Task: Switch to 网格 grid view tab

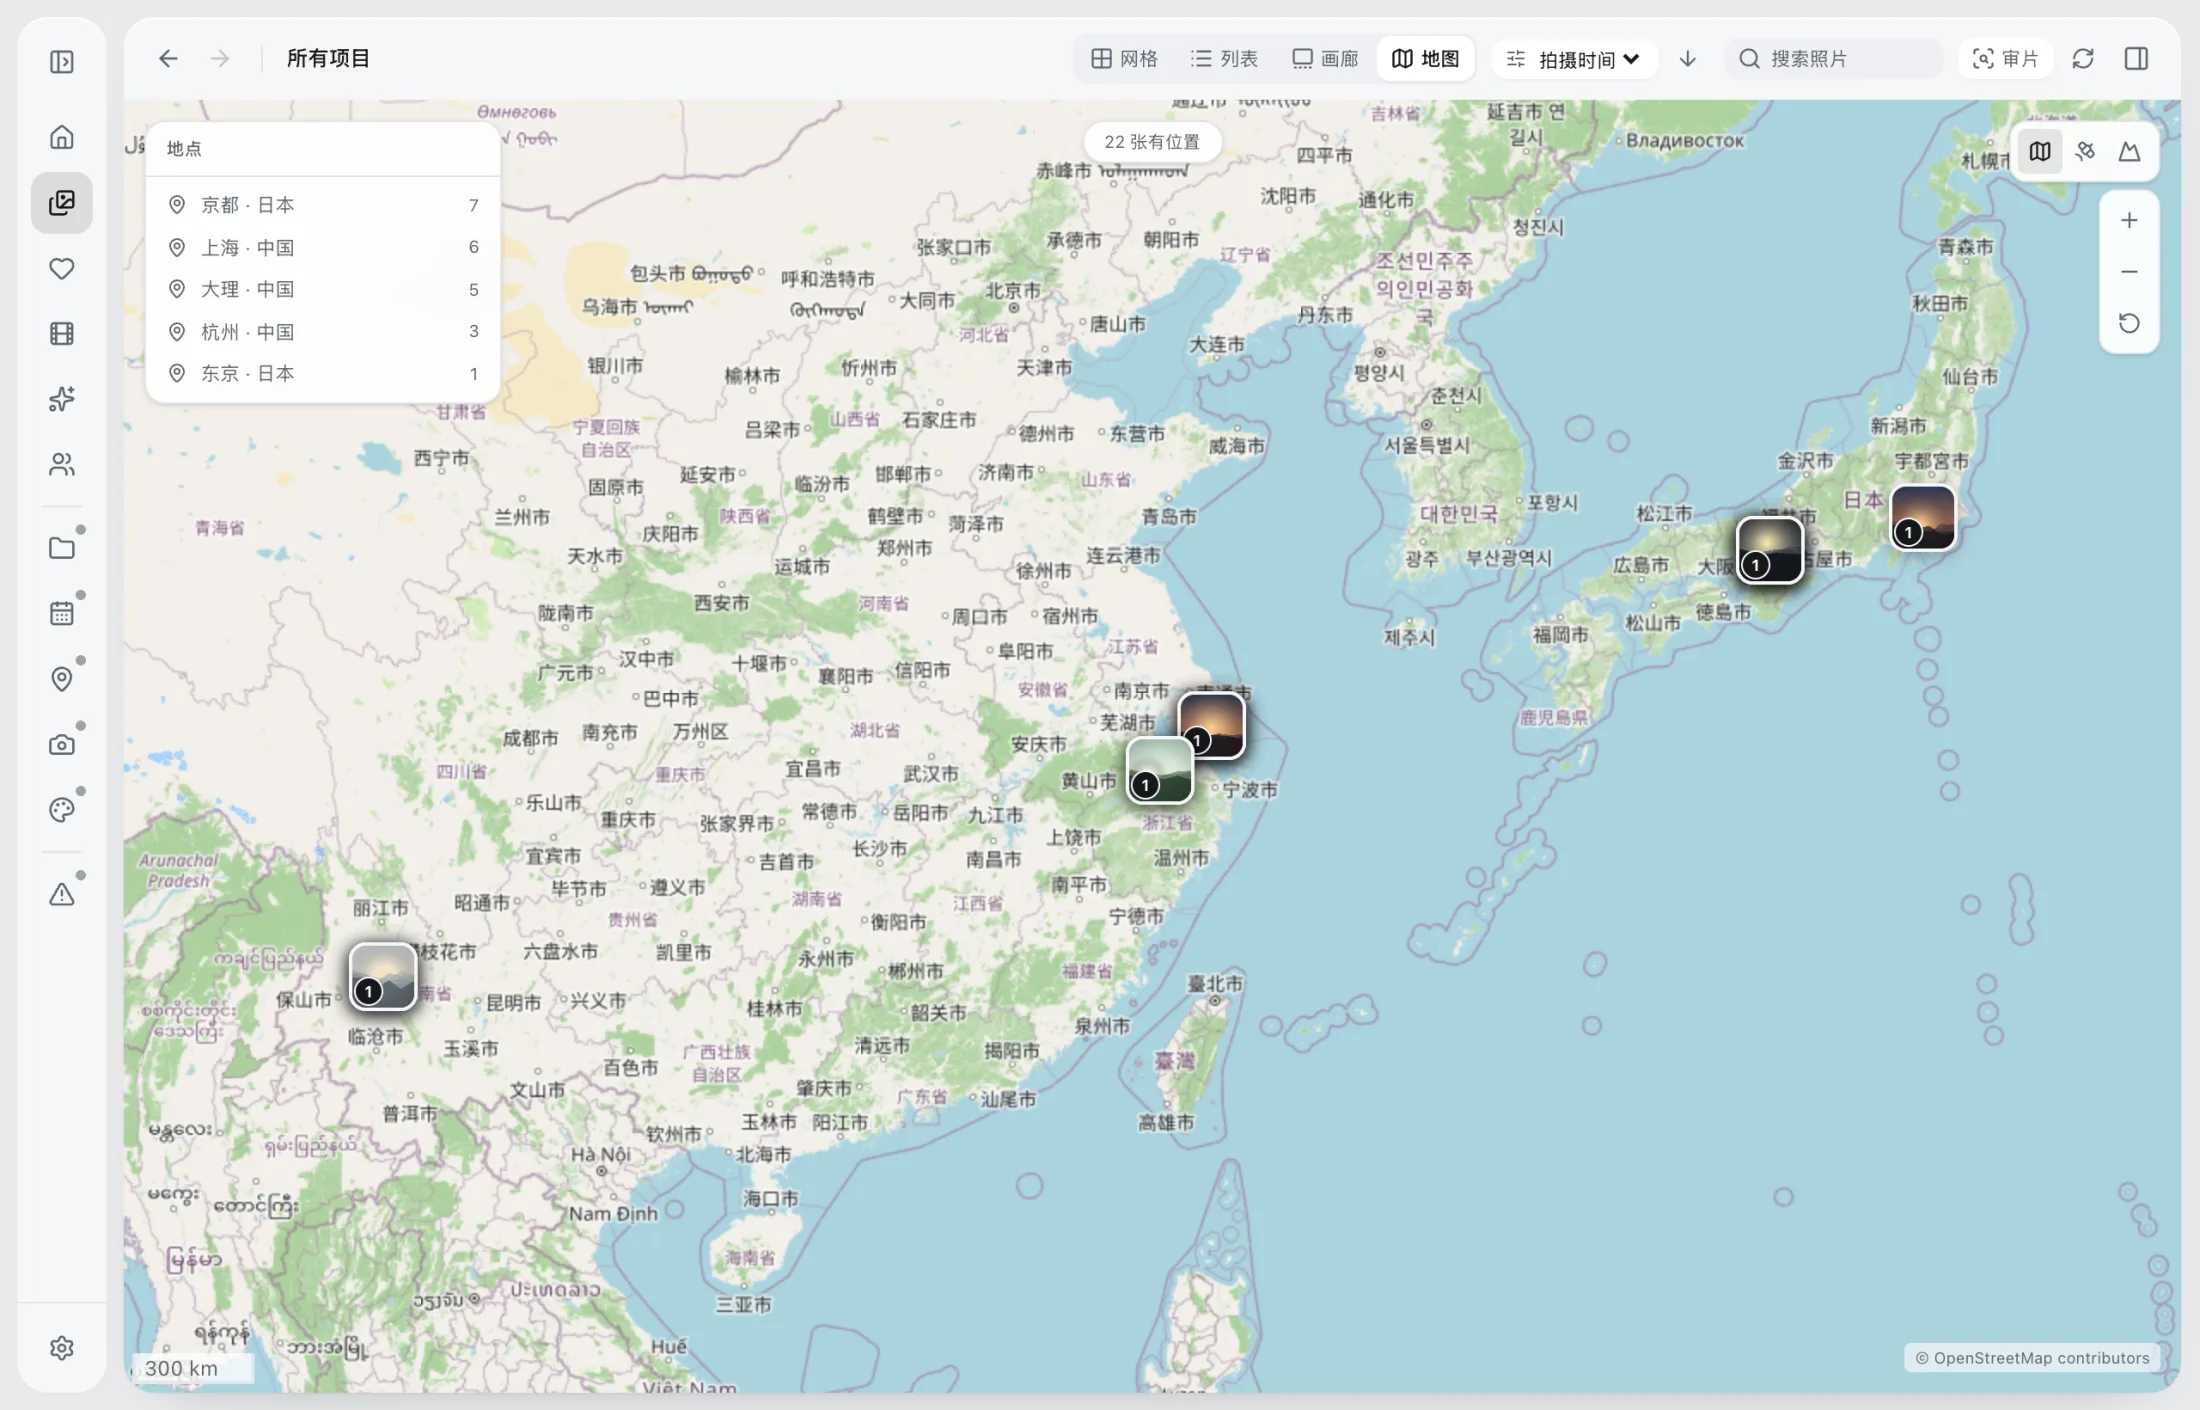Action: pyautogui.click(x=1124, y=59)
